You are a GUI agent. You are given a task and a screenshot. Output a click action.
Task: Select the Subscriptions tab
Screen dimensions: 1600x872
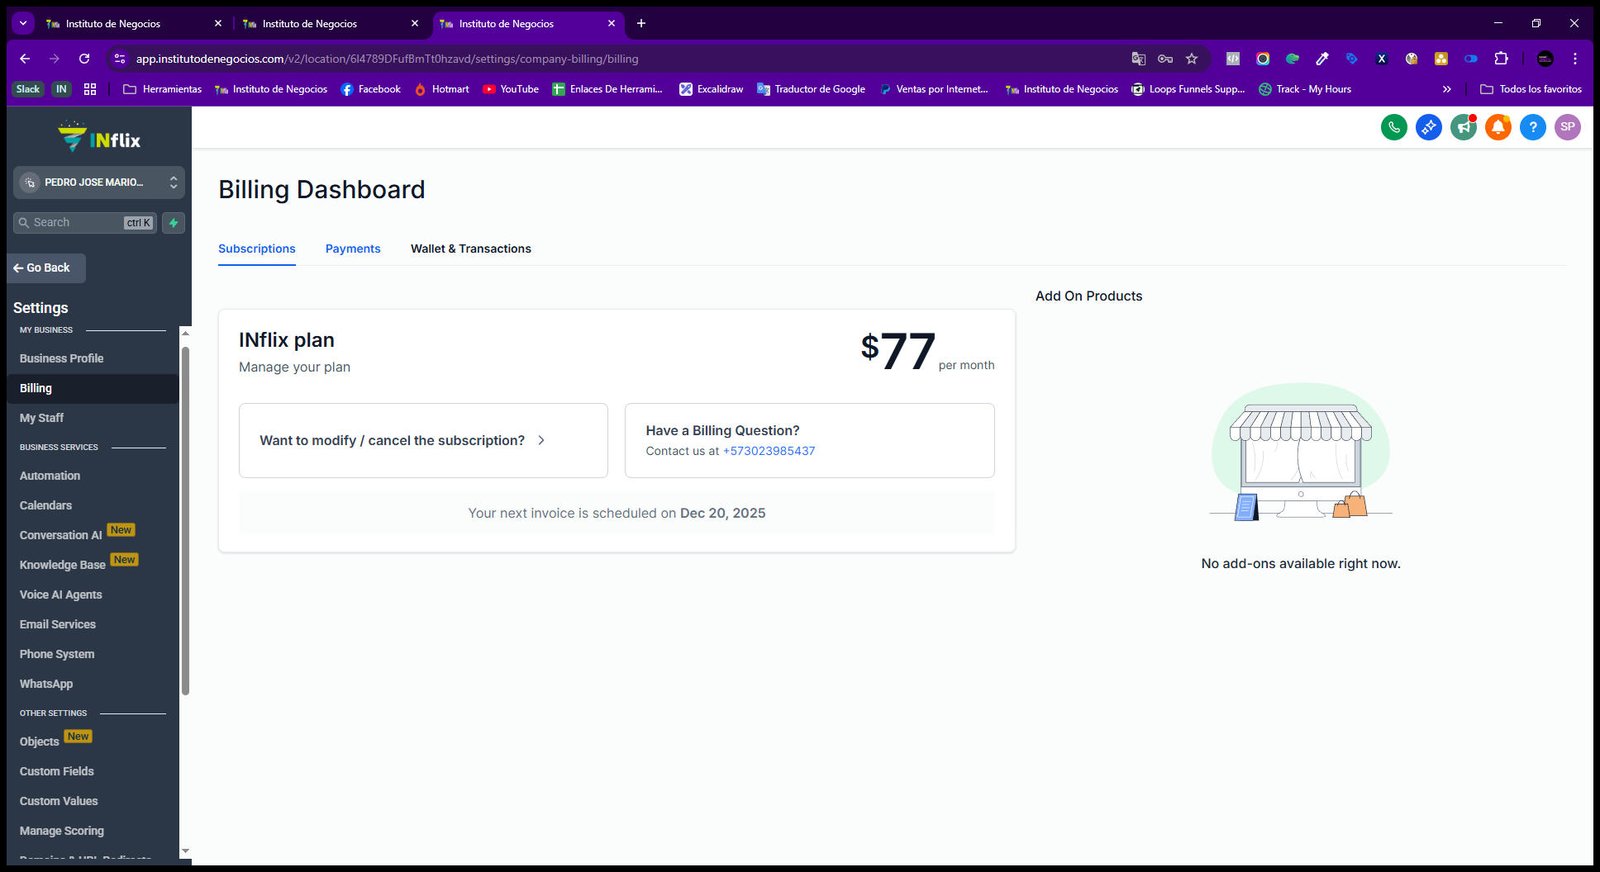click(257, 249)
